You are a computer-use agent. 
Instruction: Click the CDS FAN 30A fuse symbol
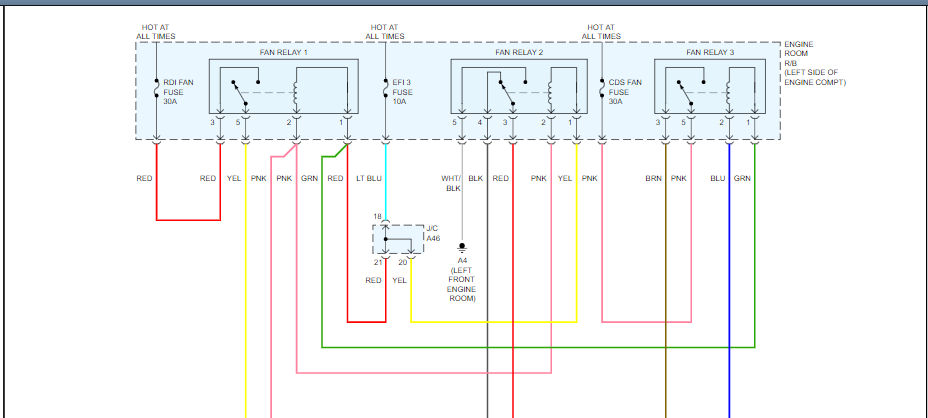point(602,88)
